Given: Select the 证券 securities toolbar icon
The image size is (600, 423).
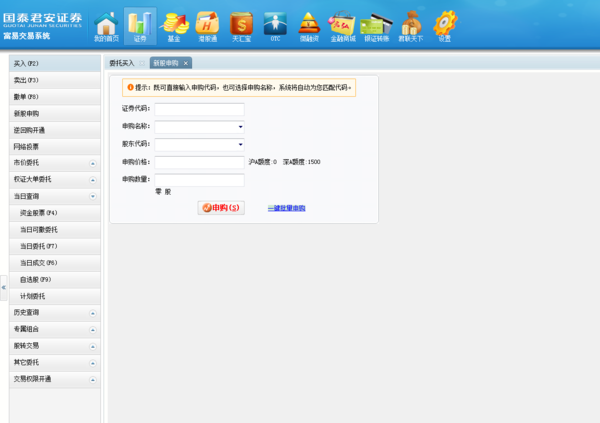Looking at the screenshot, I should pos(140,25).
